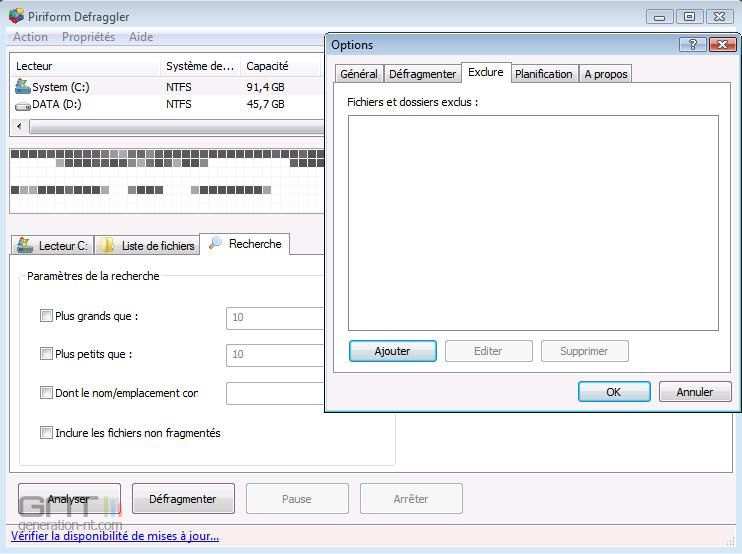Click the drive icon on Lecteur C: tab

25,245
